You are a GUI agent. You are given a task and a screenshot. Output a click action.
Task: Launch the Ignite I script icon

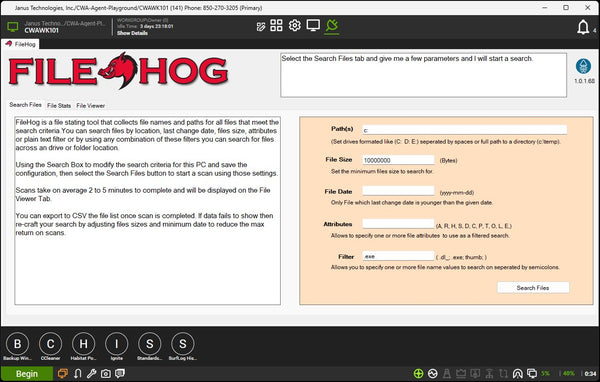(117, 344)
